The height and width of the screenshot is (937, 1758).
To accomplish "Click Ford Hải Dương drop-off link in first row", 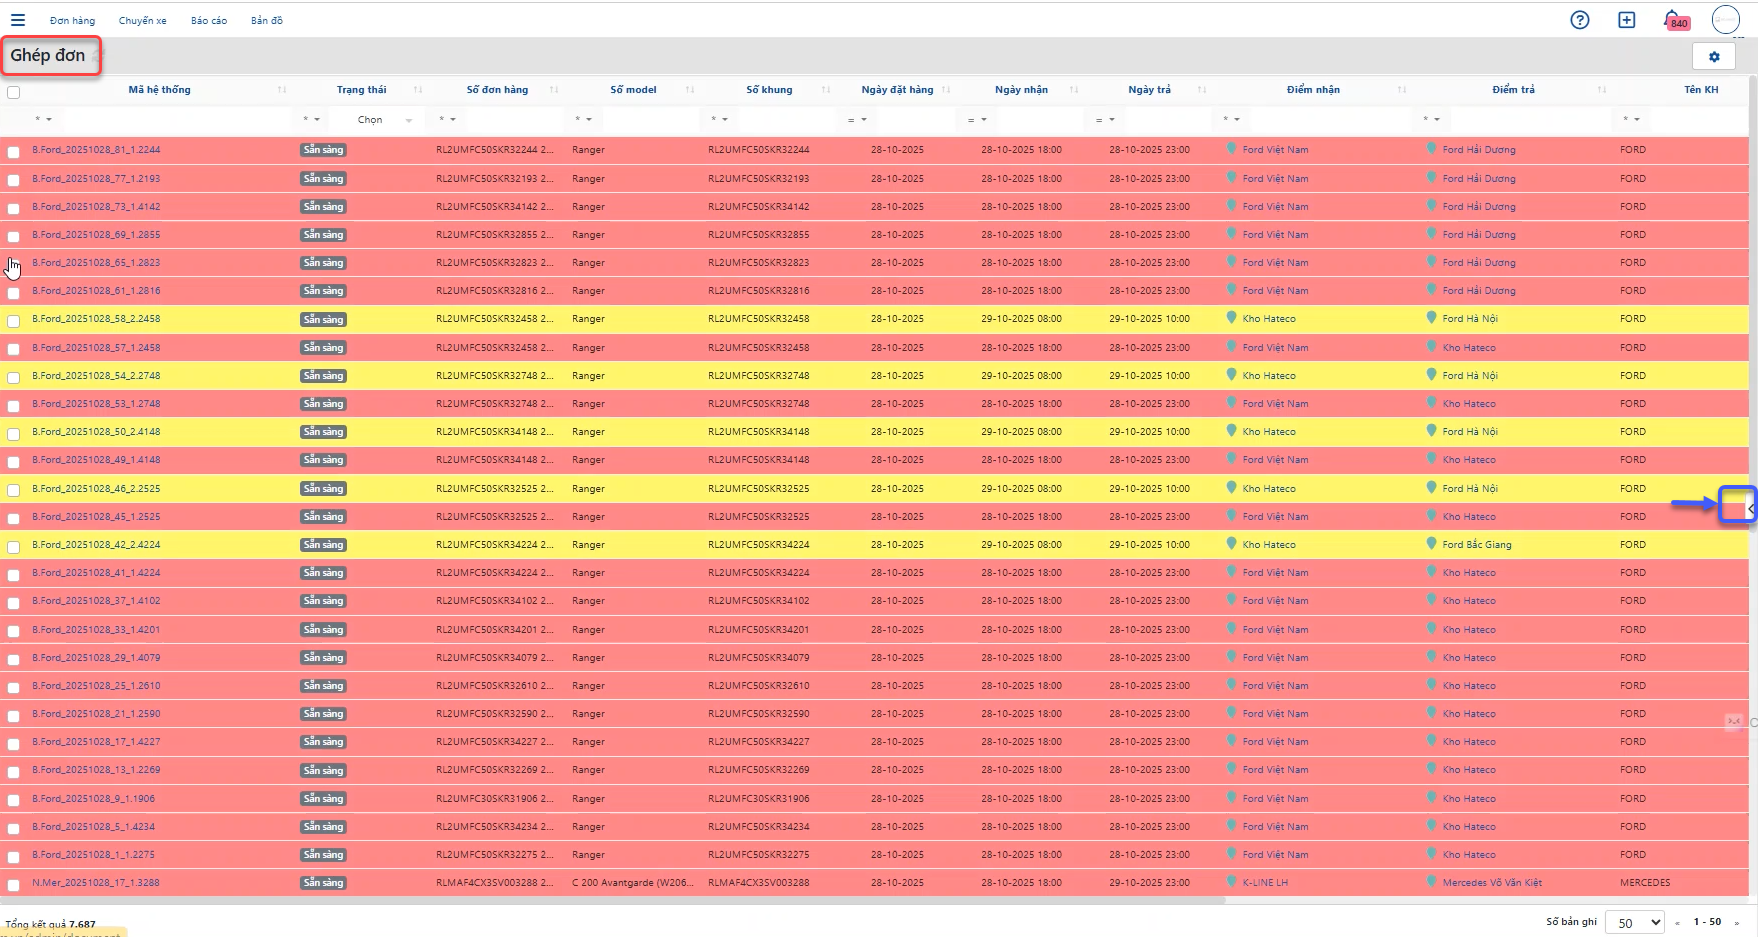I will [x=1478, y=150].
